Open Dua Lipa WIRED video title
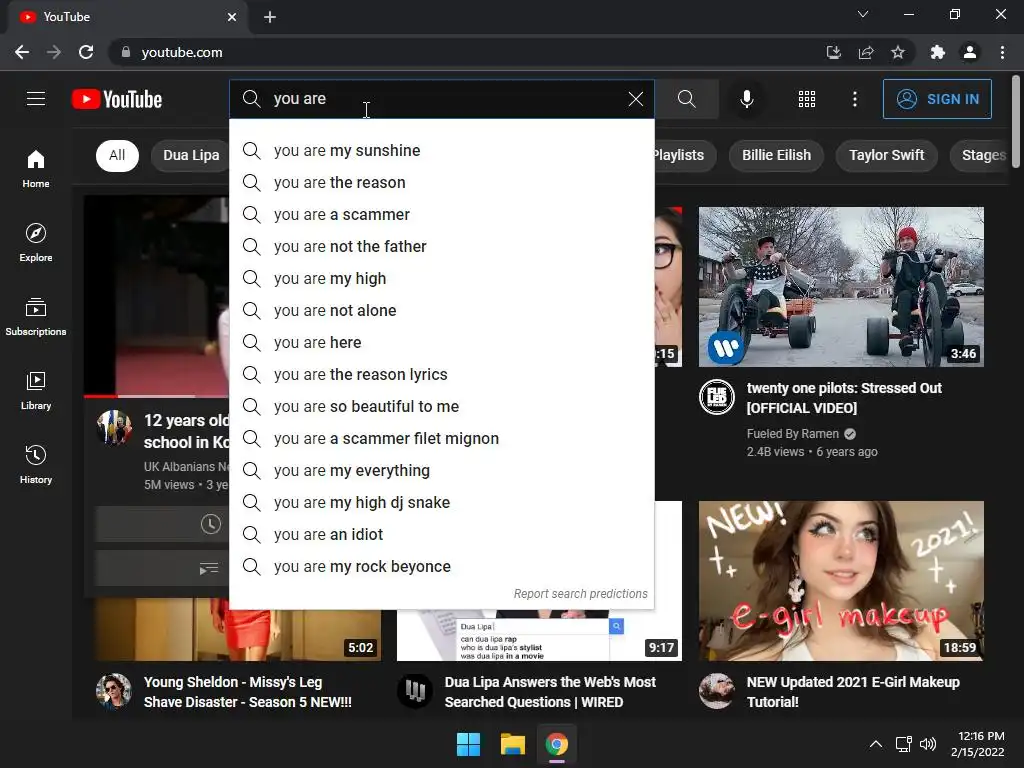1024x768 pixels. (x=550, y=692)
